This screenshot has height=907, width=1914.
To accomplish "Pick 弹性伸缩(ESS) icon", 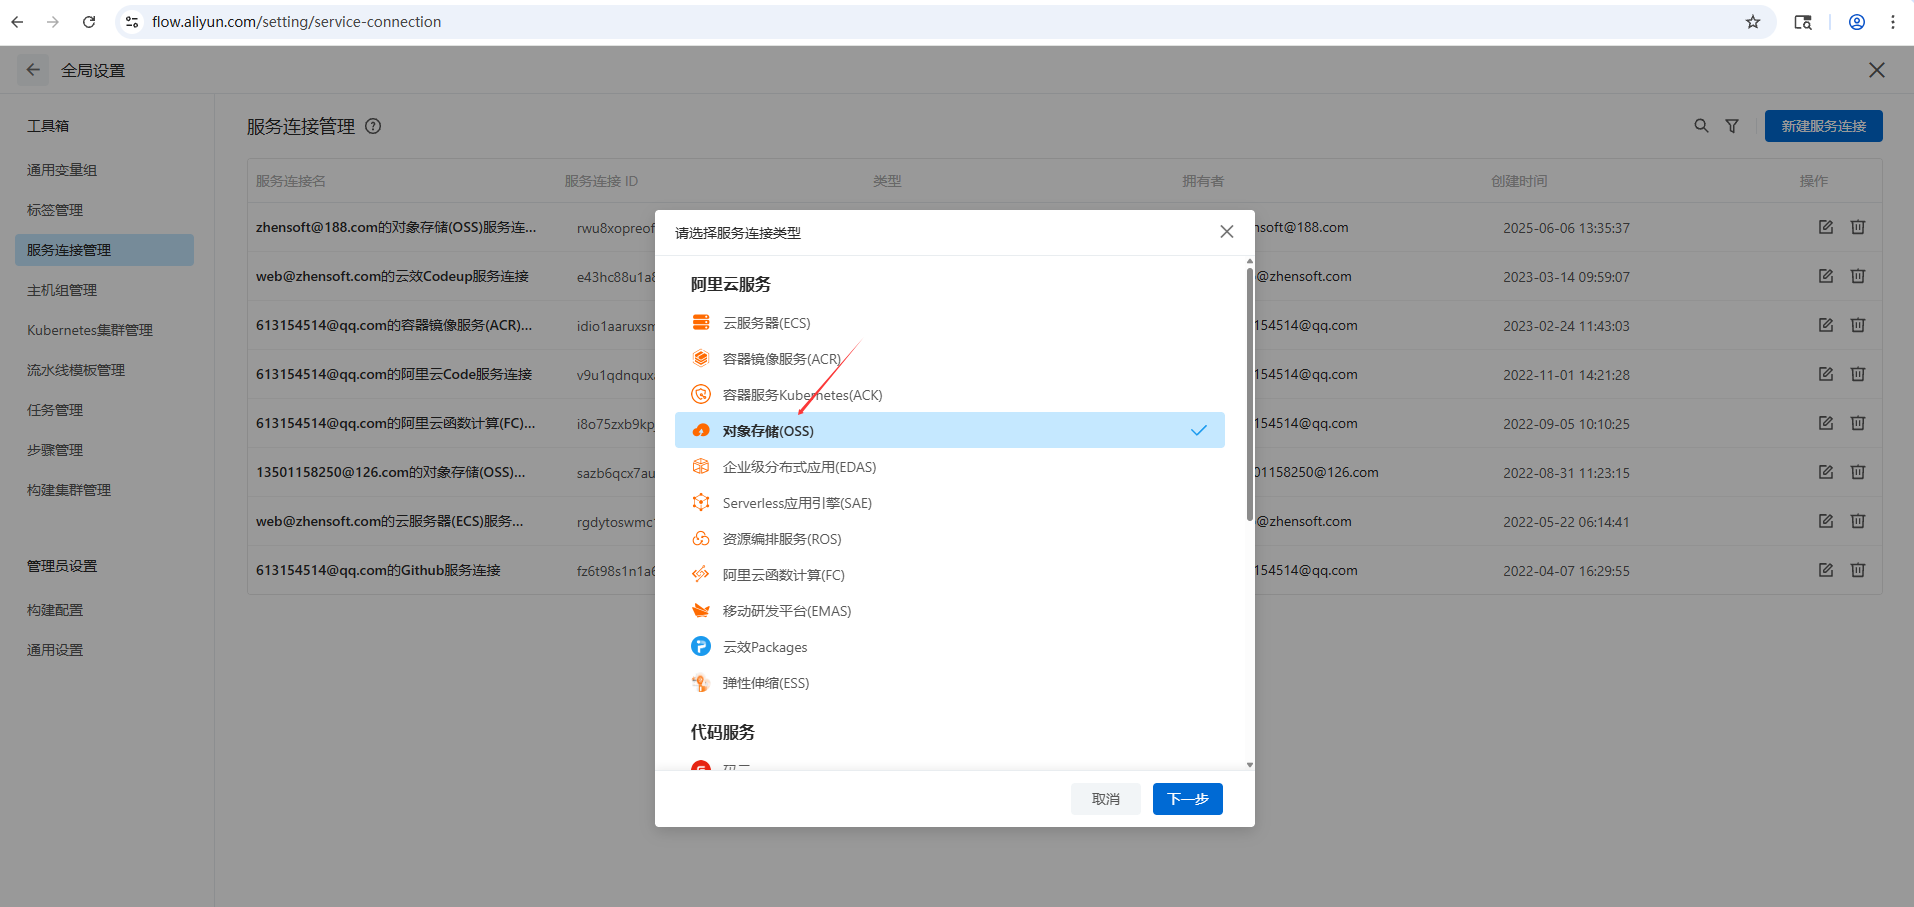I will tap(701, 682).
